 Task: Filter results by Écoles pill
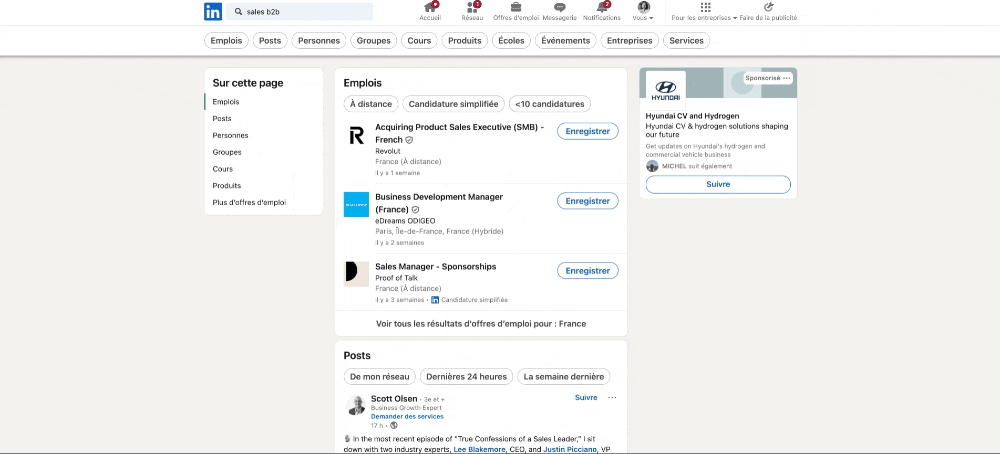pos(511,41)
